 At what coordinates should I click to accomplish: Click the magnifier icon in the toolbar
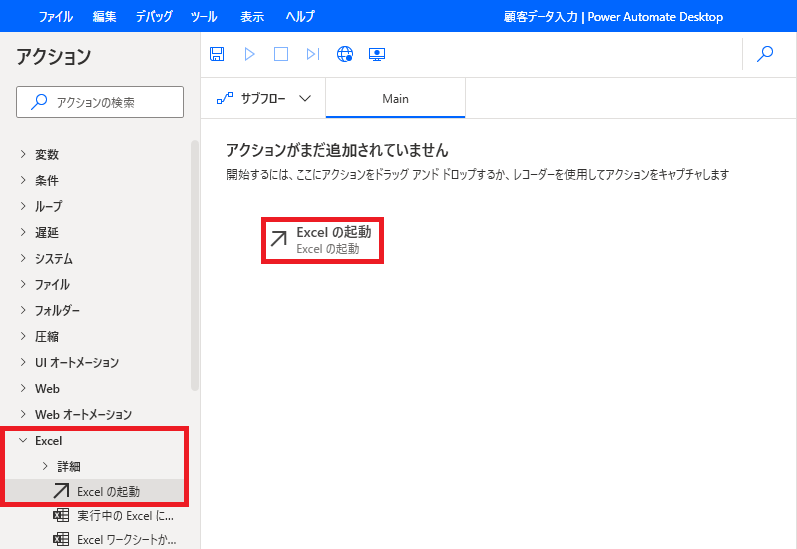point(765,53)
